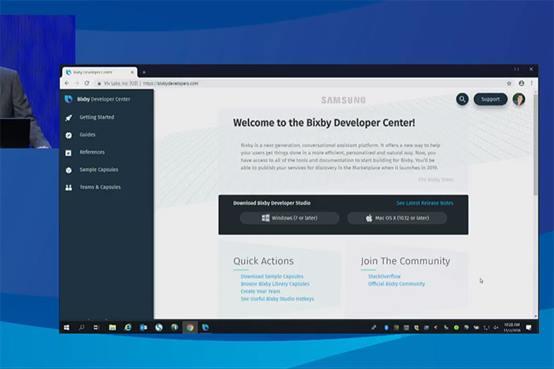This screenshot has height=369, width=554.
Task: Bookmark page with the star icon
Action: pos(509,83)
